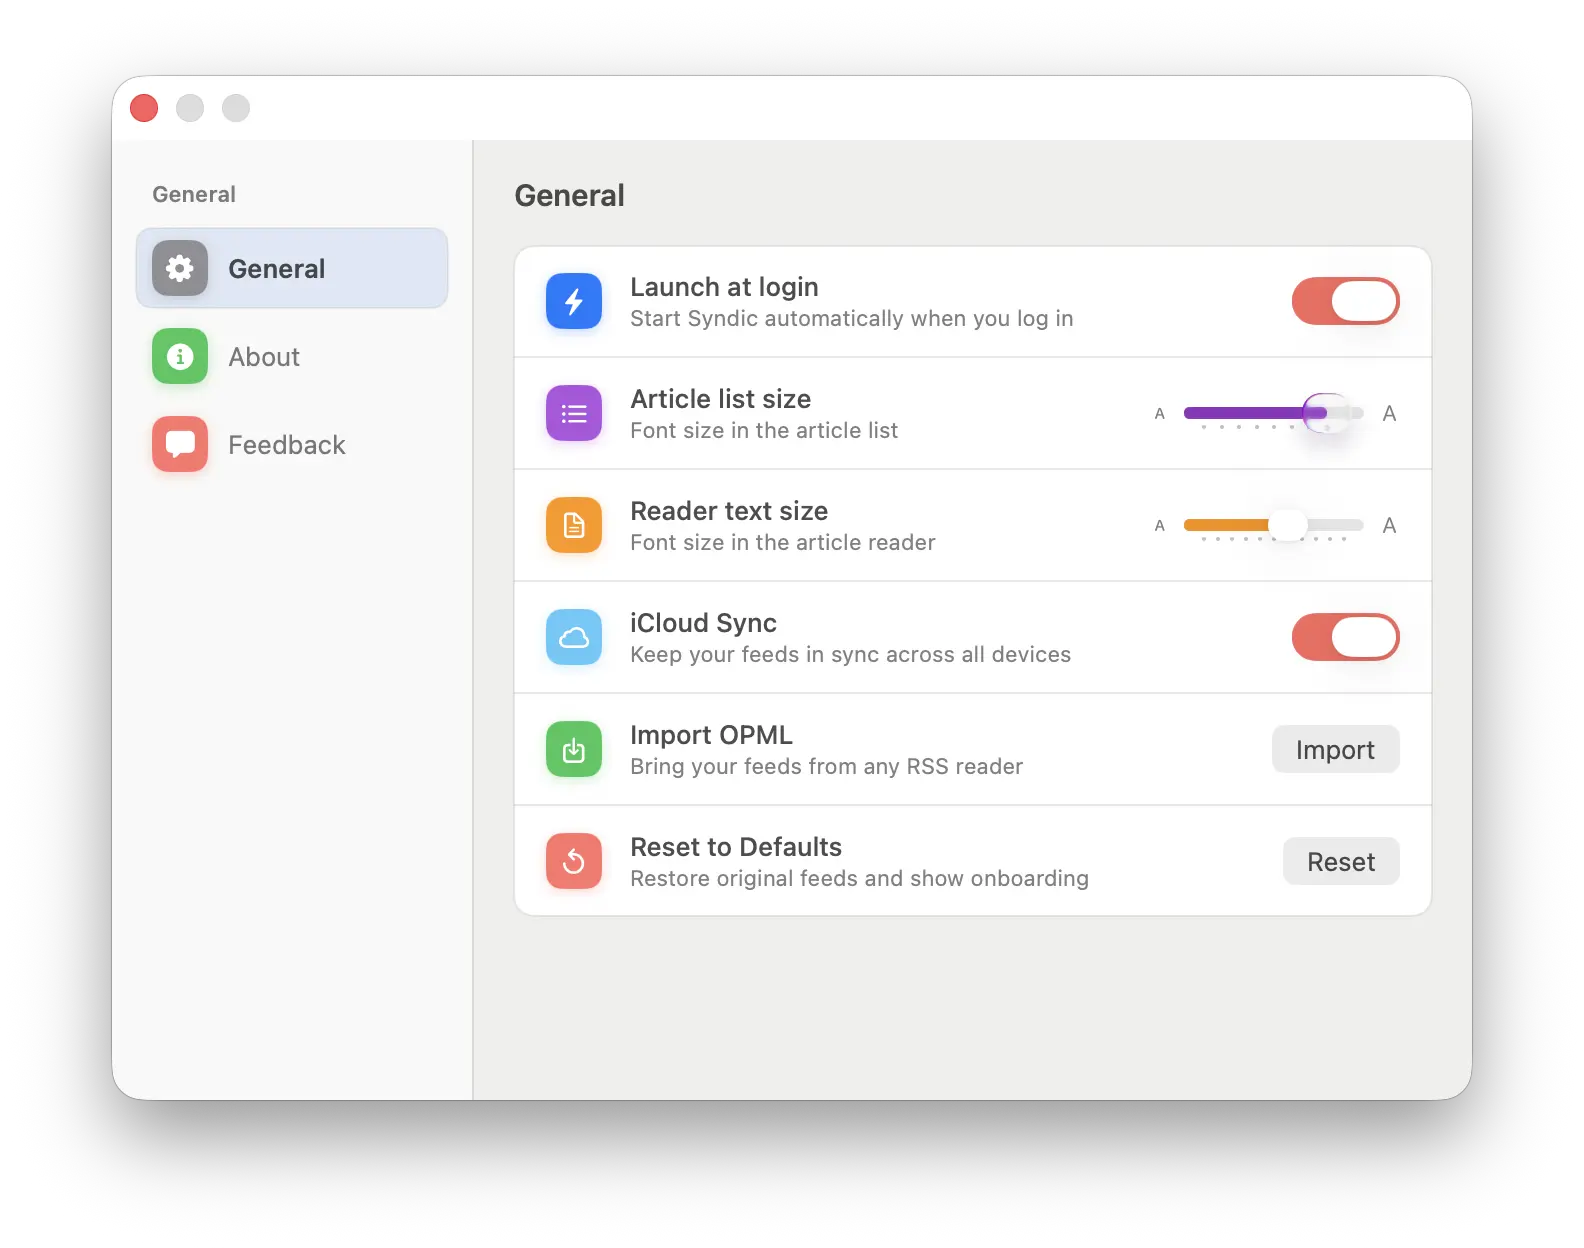Click 'Restore original feeds and show onboarding'

[x=859, y=878]
